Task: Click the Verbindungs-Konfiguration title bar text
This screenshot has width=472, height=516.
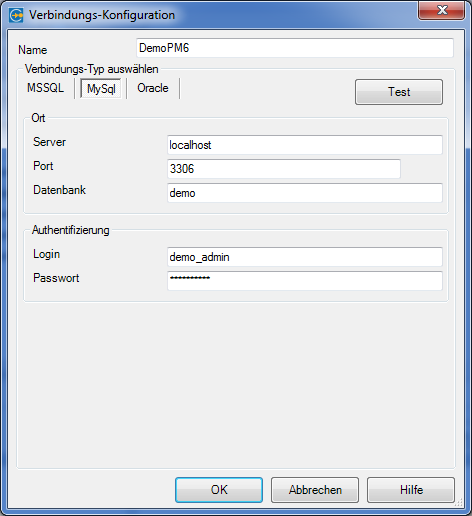Action: pos(102,15)
